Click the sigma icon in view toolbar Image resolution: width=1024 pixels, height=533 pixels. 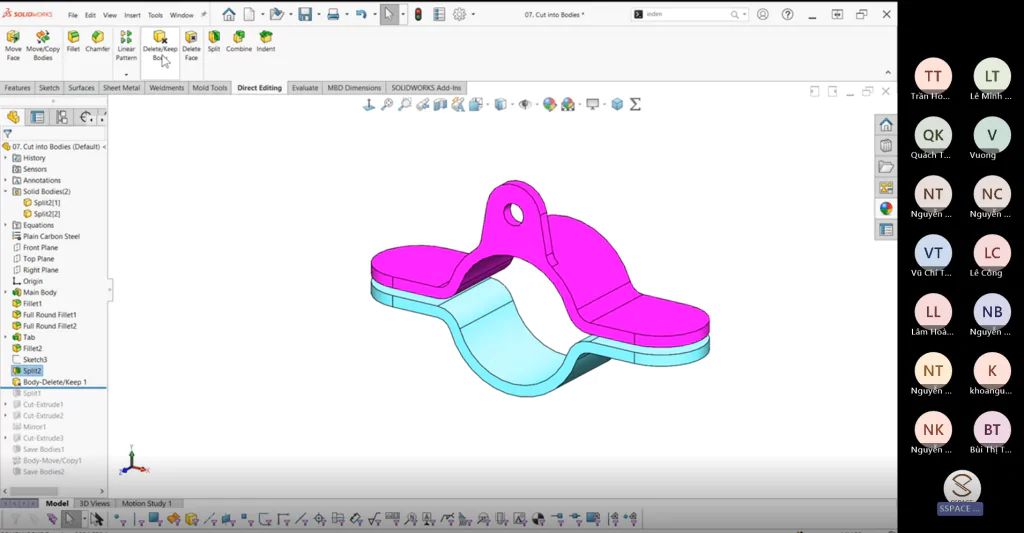[635, 105]
